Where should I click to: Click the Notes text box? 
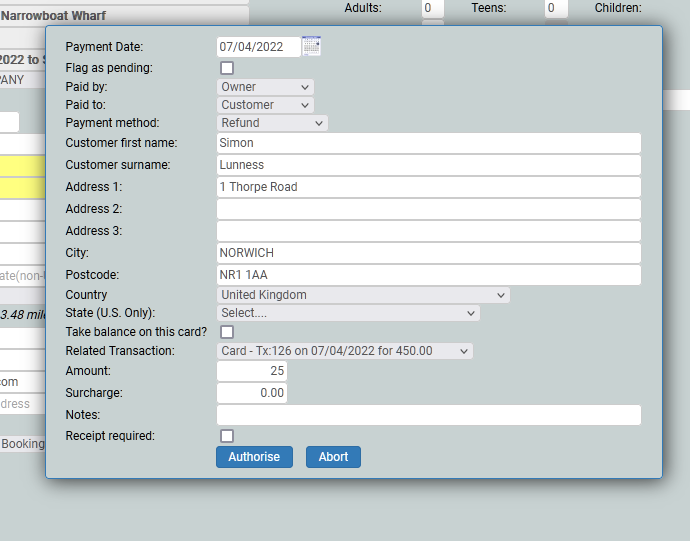coord(428,415)
